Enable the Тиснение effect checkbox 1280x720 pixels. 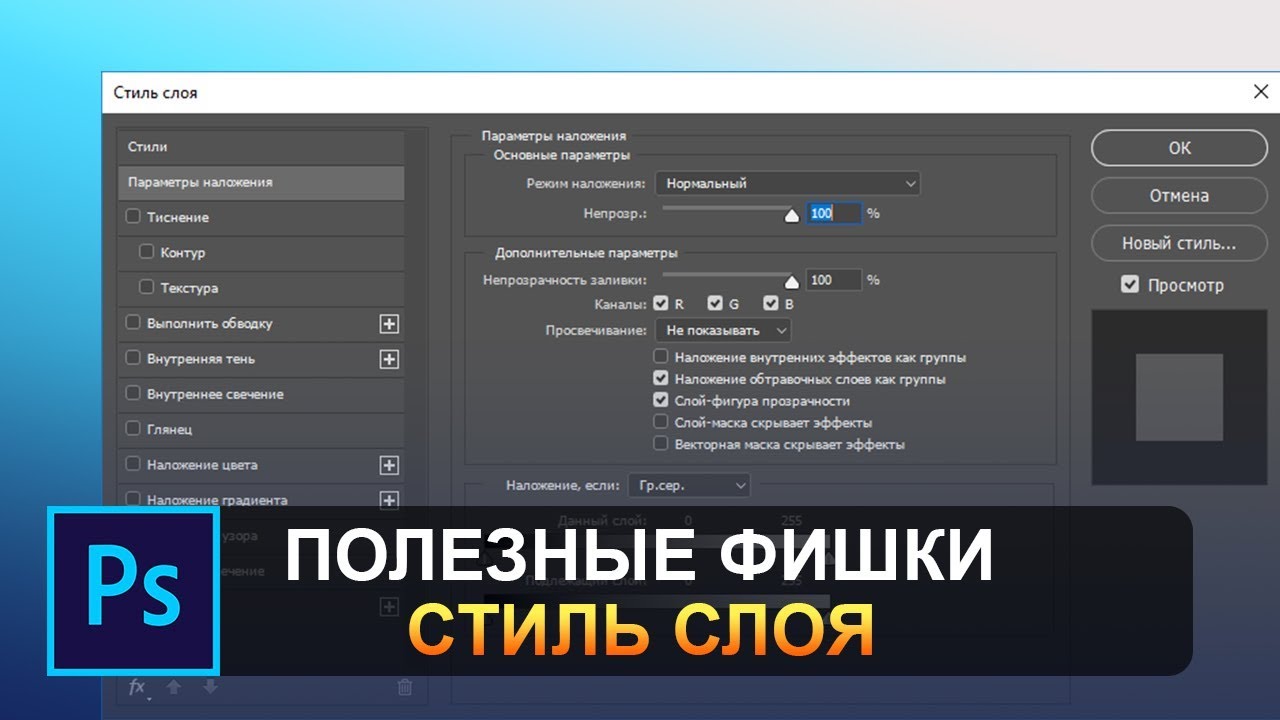pyautogui.click(x=133, y=217)
